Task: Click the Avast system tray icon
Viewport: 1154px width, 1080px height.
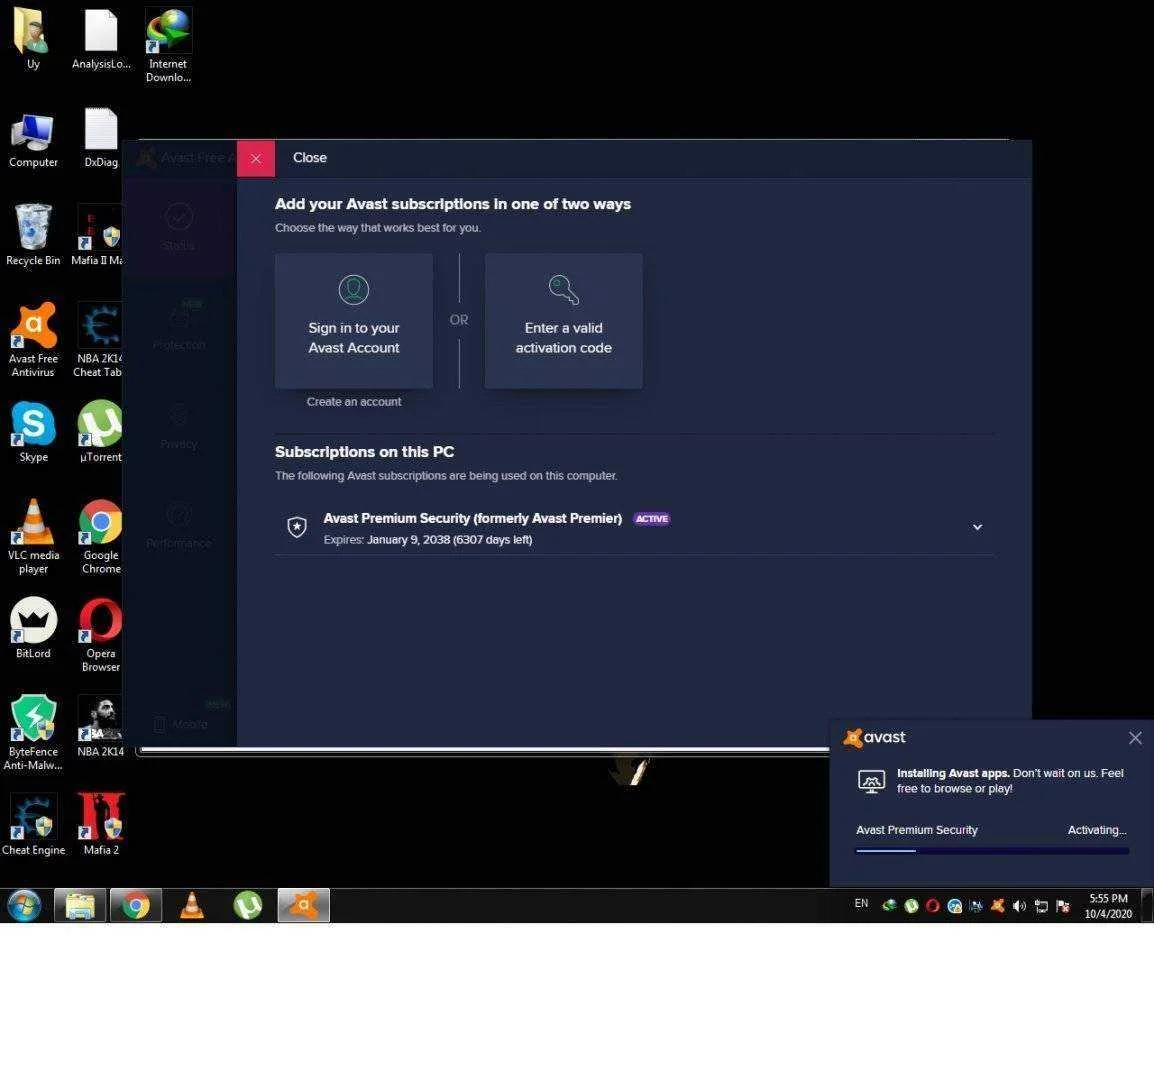Action: [997, 906]
